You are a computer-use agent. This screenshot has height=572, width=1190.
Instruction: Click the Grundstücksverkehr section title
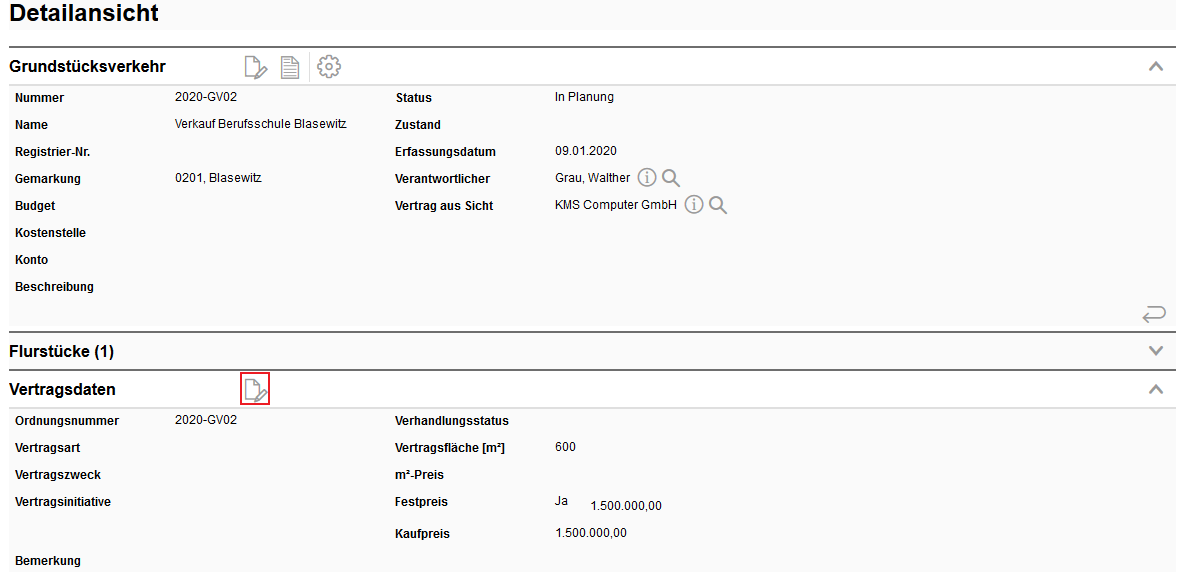[87, 67]
